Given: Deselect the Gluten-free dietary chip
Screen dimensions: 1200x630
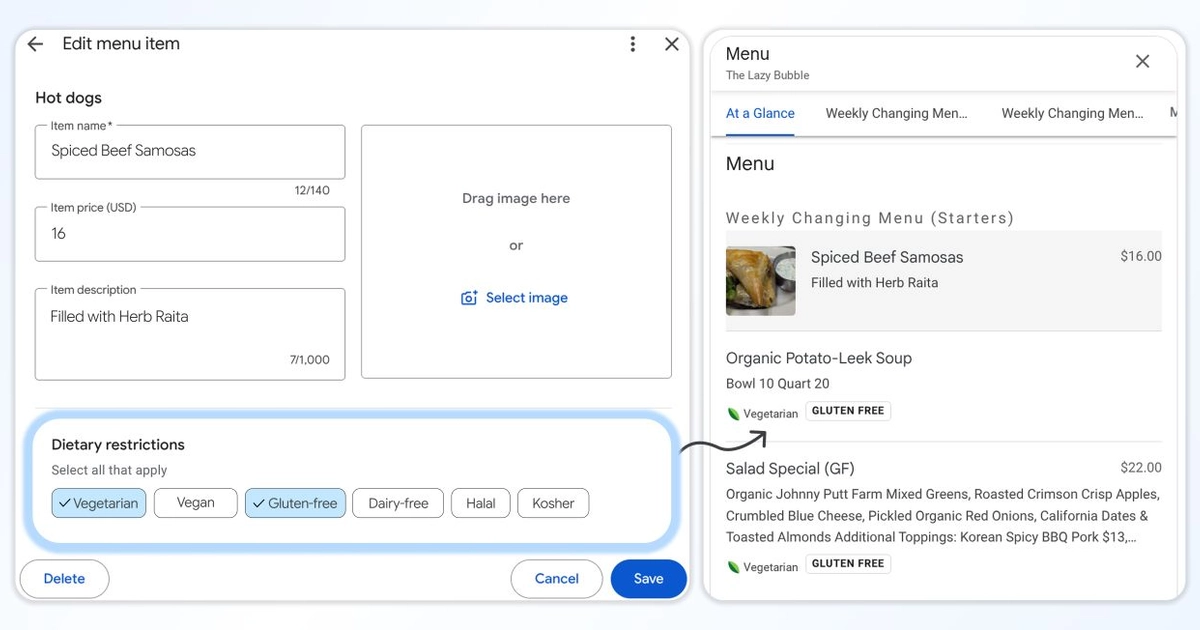Looking at the screenshot, I should [x=295, y=503].
